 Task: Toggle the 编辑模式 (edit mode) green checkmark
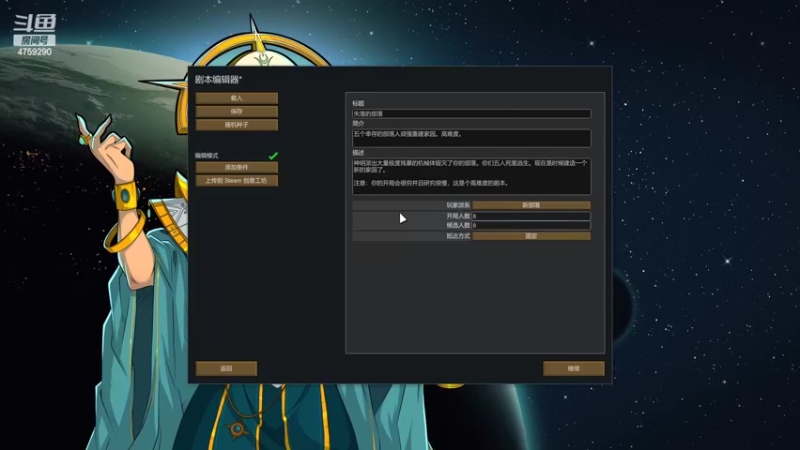tap(273, 156)
